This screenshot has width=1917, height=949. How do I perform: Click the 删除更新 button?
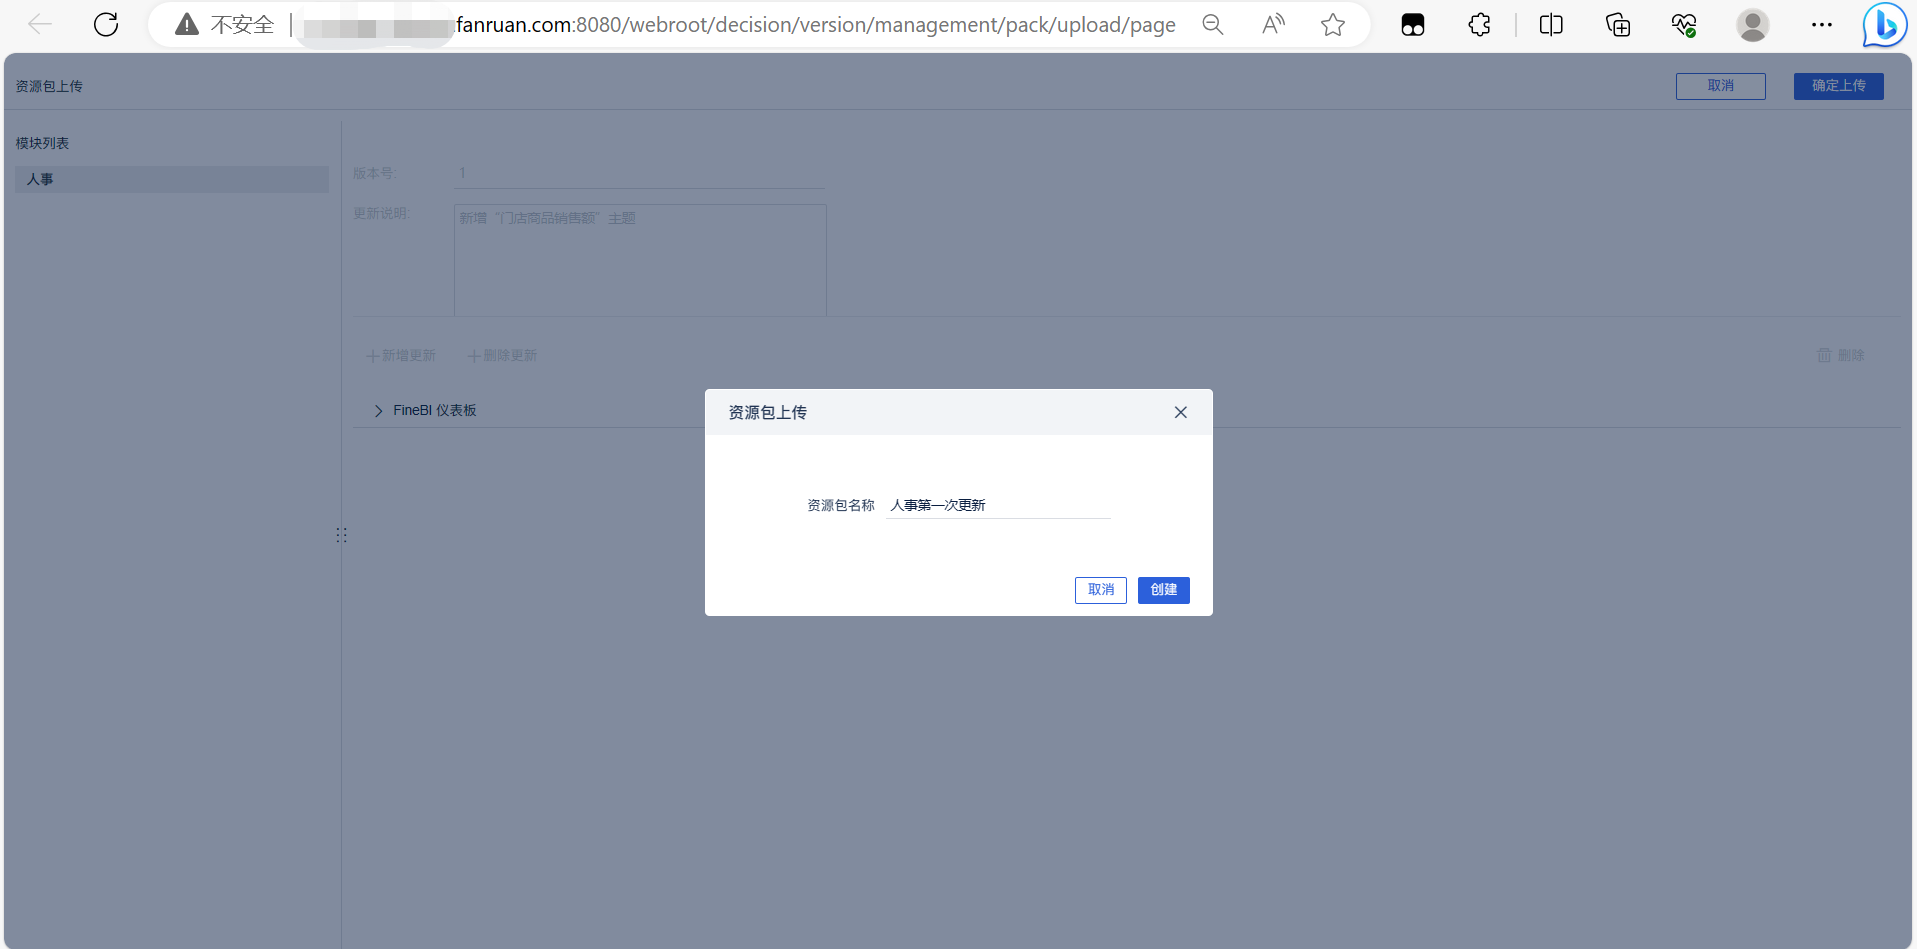pos(502,356)
